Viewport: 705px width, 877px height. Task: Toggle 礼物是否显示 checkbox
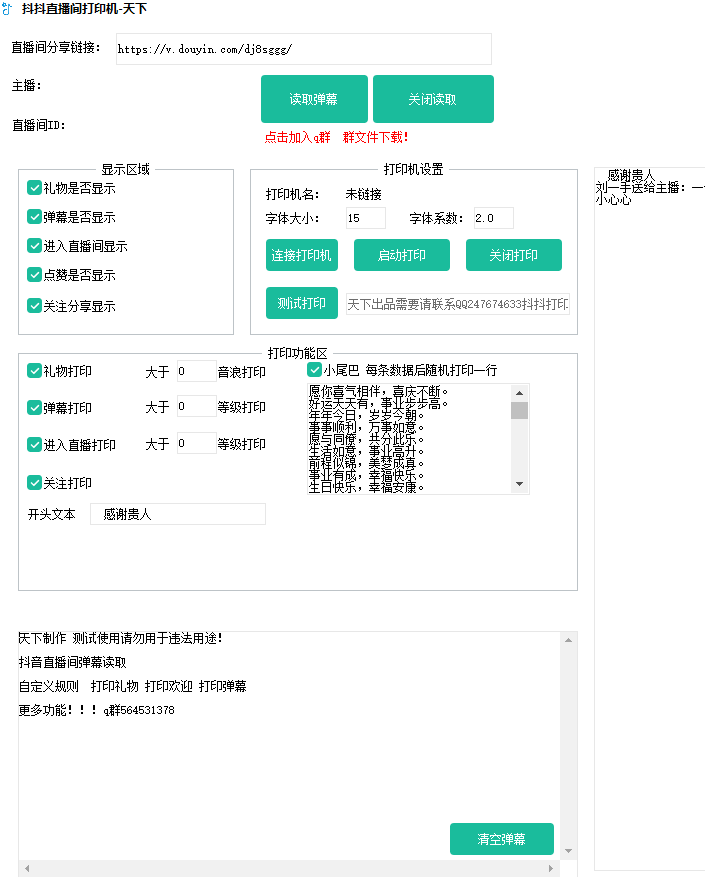34,188
